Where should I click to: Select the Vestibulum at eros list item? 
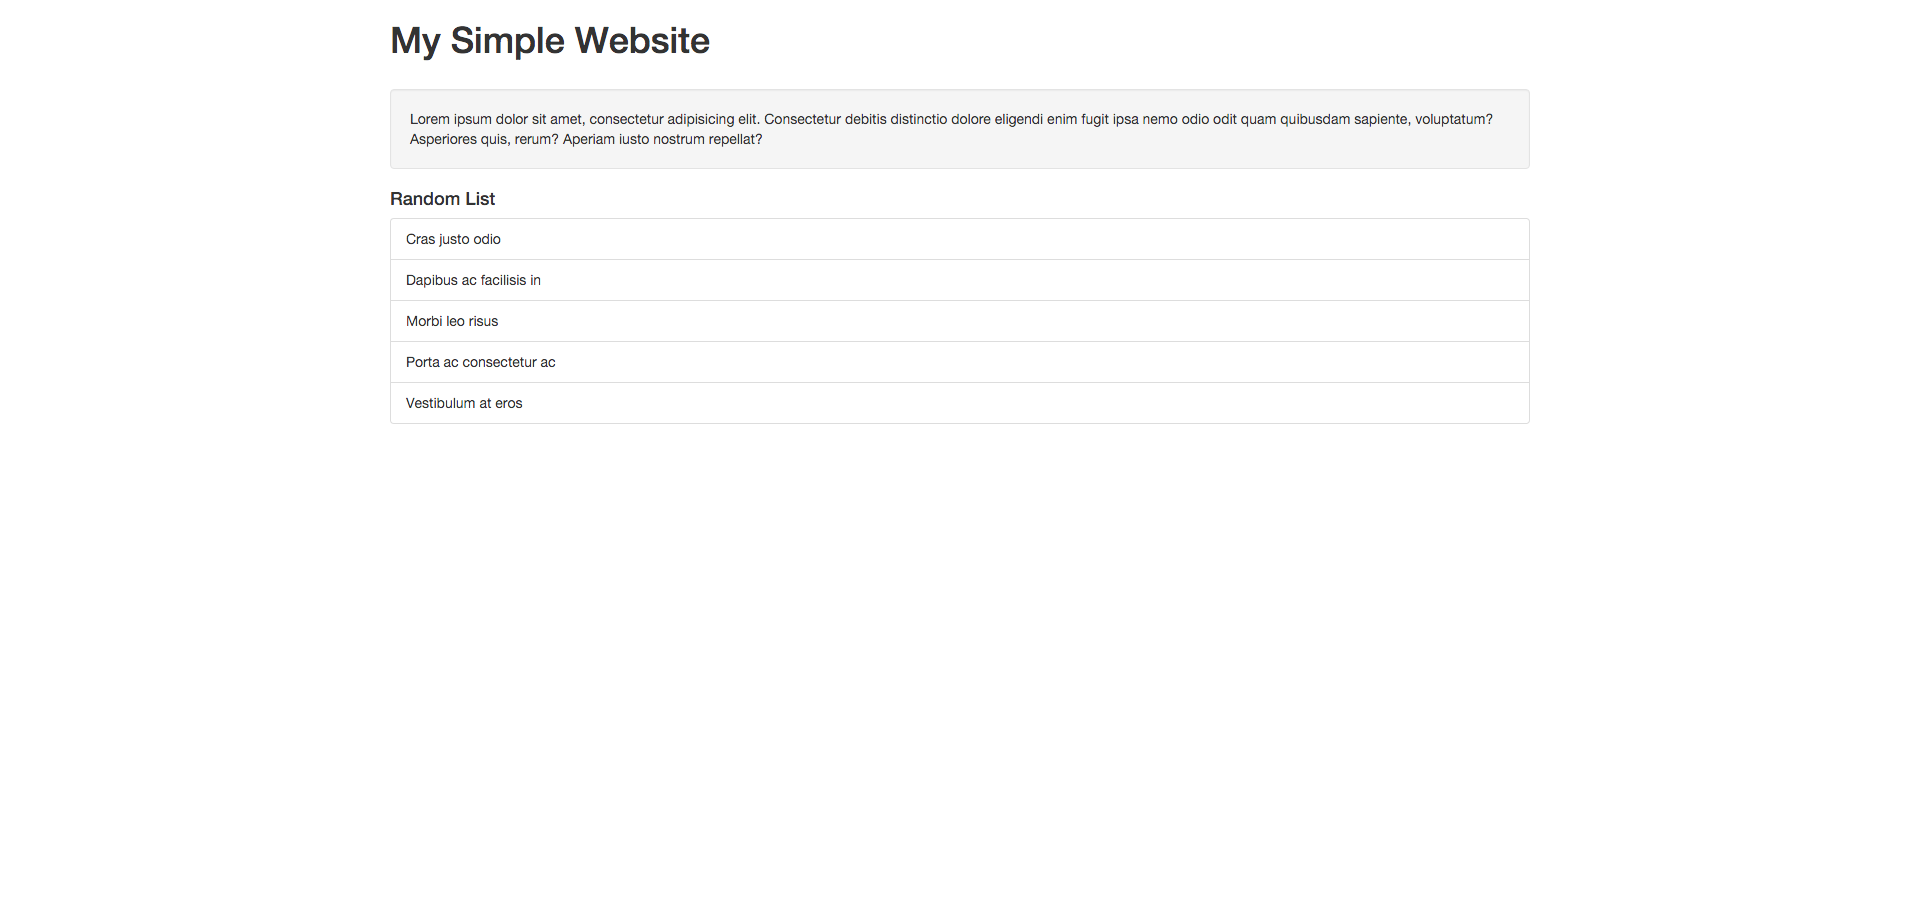pos(464,403)
